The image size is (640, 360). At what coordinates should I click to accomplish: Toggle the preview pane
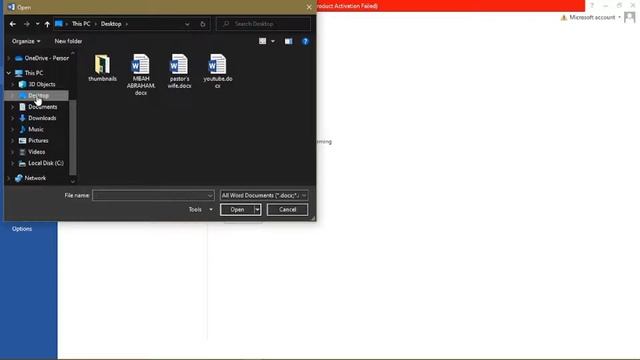click(289, 41)
